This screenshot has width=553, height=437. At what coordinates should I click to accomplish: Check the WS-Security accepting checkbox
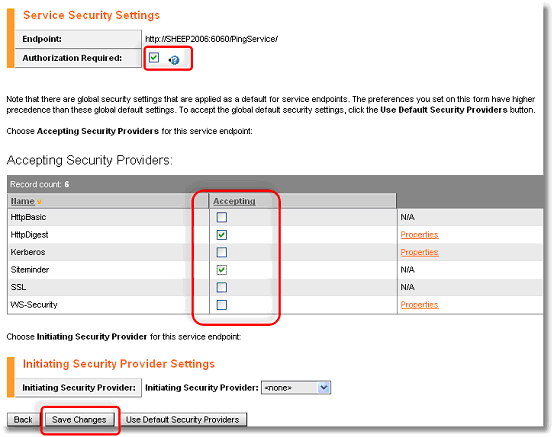tap(221, 305)
